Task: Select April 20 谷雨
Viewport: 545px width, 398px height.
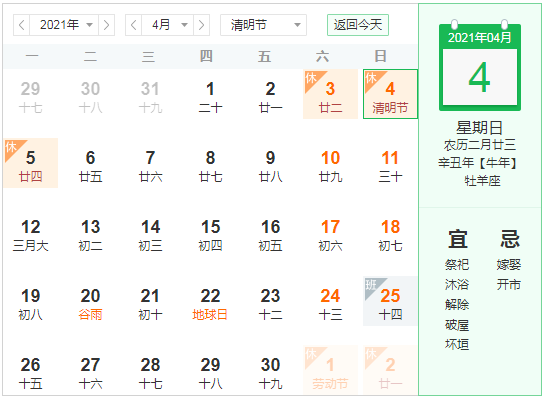Action: click(x=90, y=301)
